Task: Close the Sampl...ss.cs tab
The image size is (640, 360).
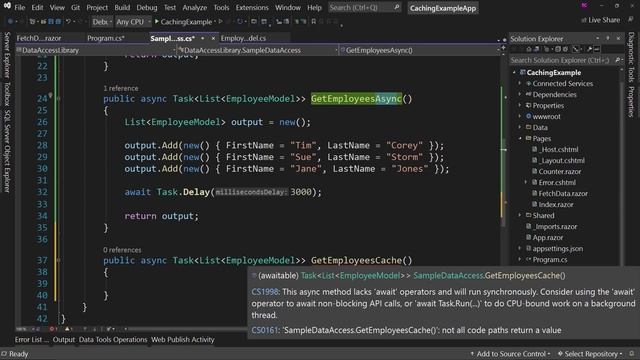Action: tap(213, 38)
